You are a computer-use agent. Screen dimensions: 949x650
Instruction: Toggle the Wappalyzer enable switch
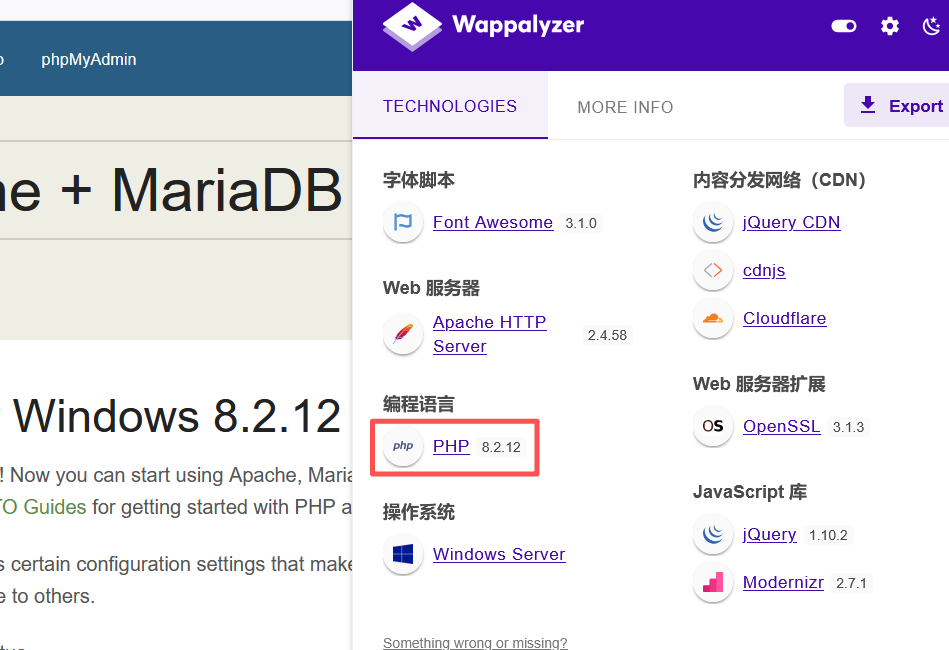point(844,26)
